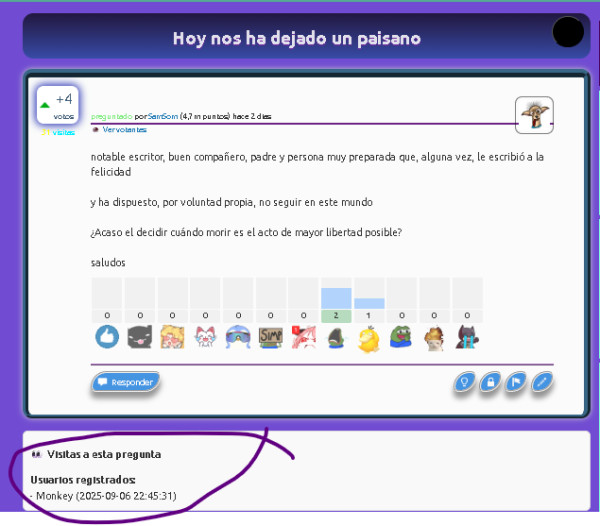
Task: Click the 'preguntado' label
Action: point(111,116)
